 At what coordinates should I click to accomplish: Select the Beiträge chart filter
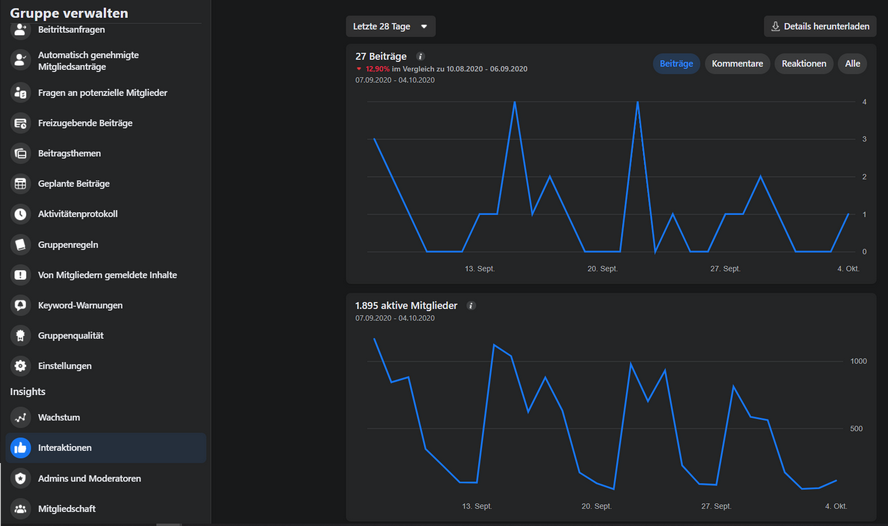click(x=676, y=64)
